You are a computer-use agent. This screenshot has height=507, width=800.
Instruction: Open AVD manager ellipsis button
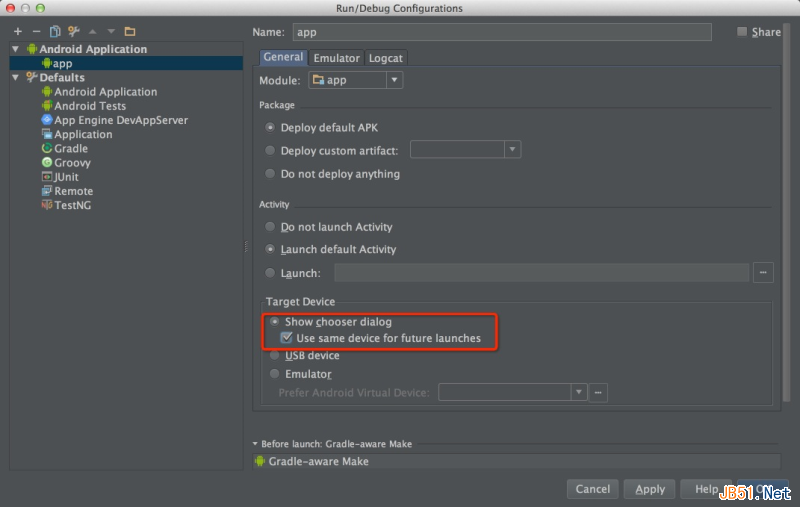click(x=598, y=392)
